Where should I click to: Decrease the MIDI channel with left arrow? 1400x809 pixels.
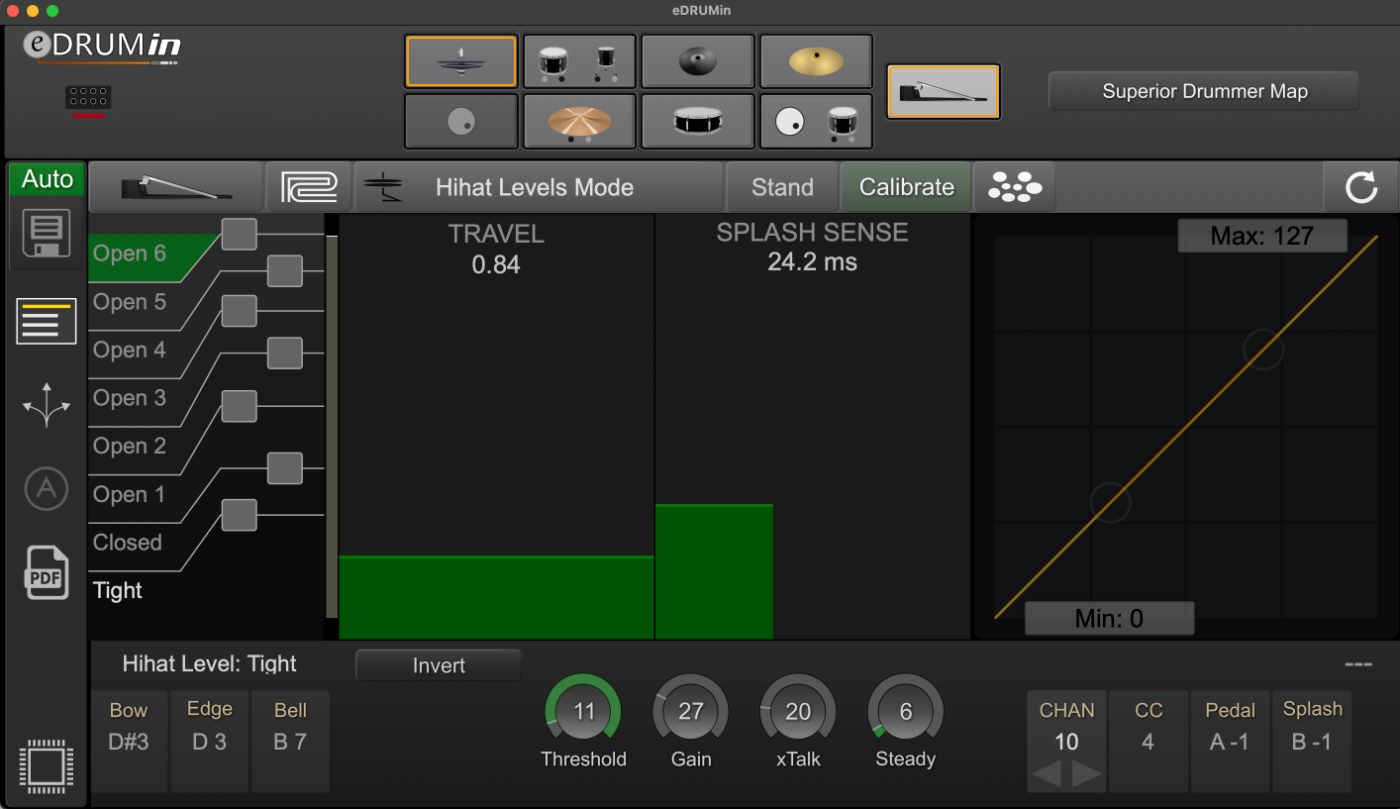coord(1046,774)
